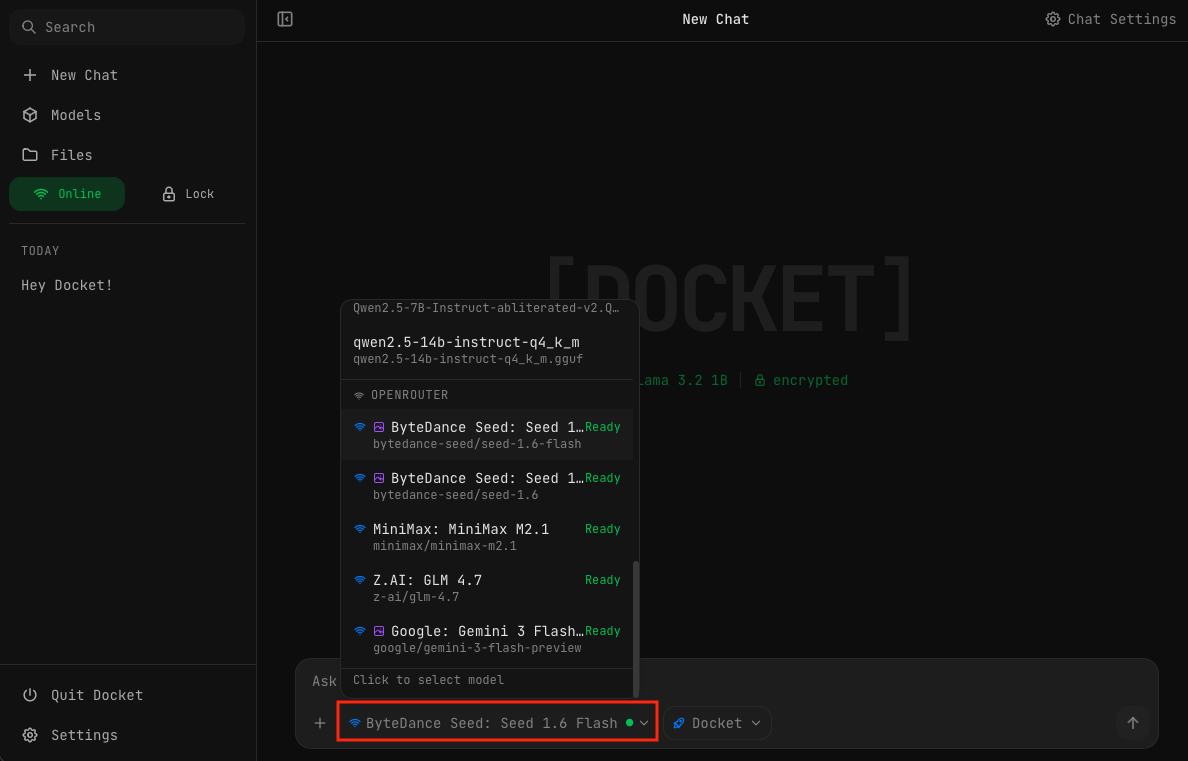Toggle the Lock button
1188x761 pixels.
(x=188, y=194)
